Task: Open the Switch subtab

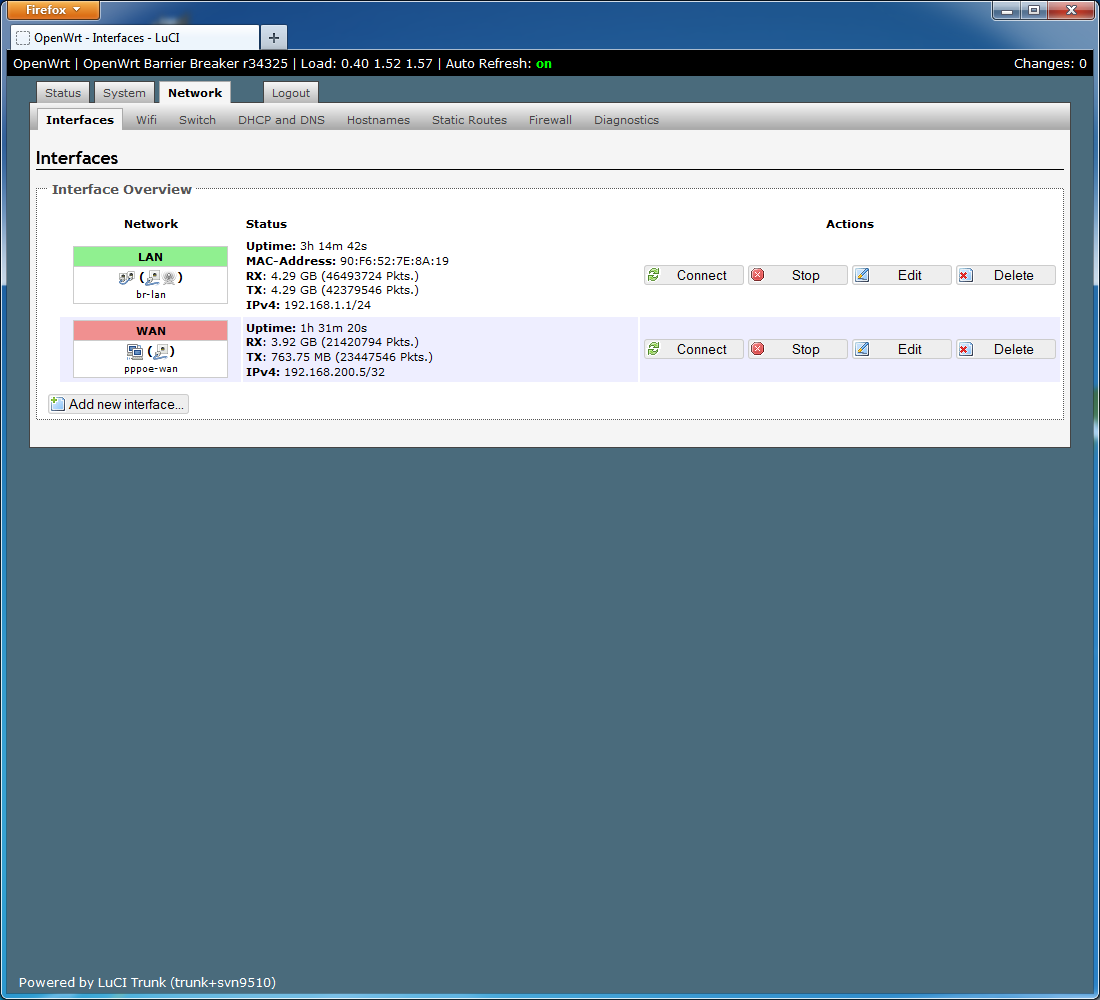Action: (197, 120)
